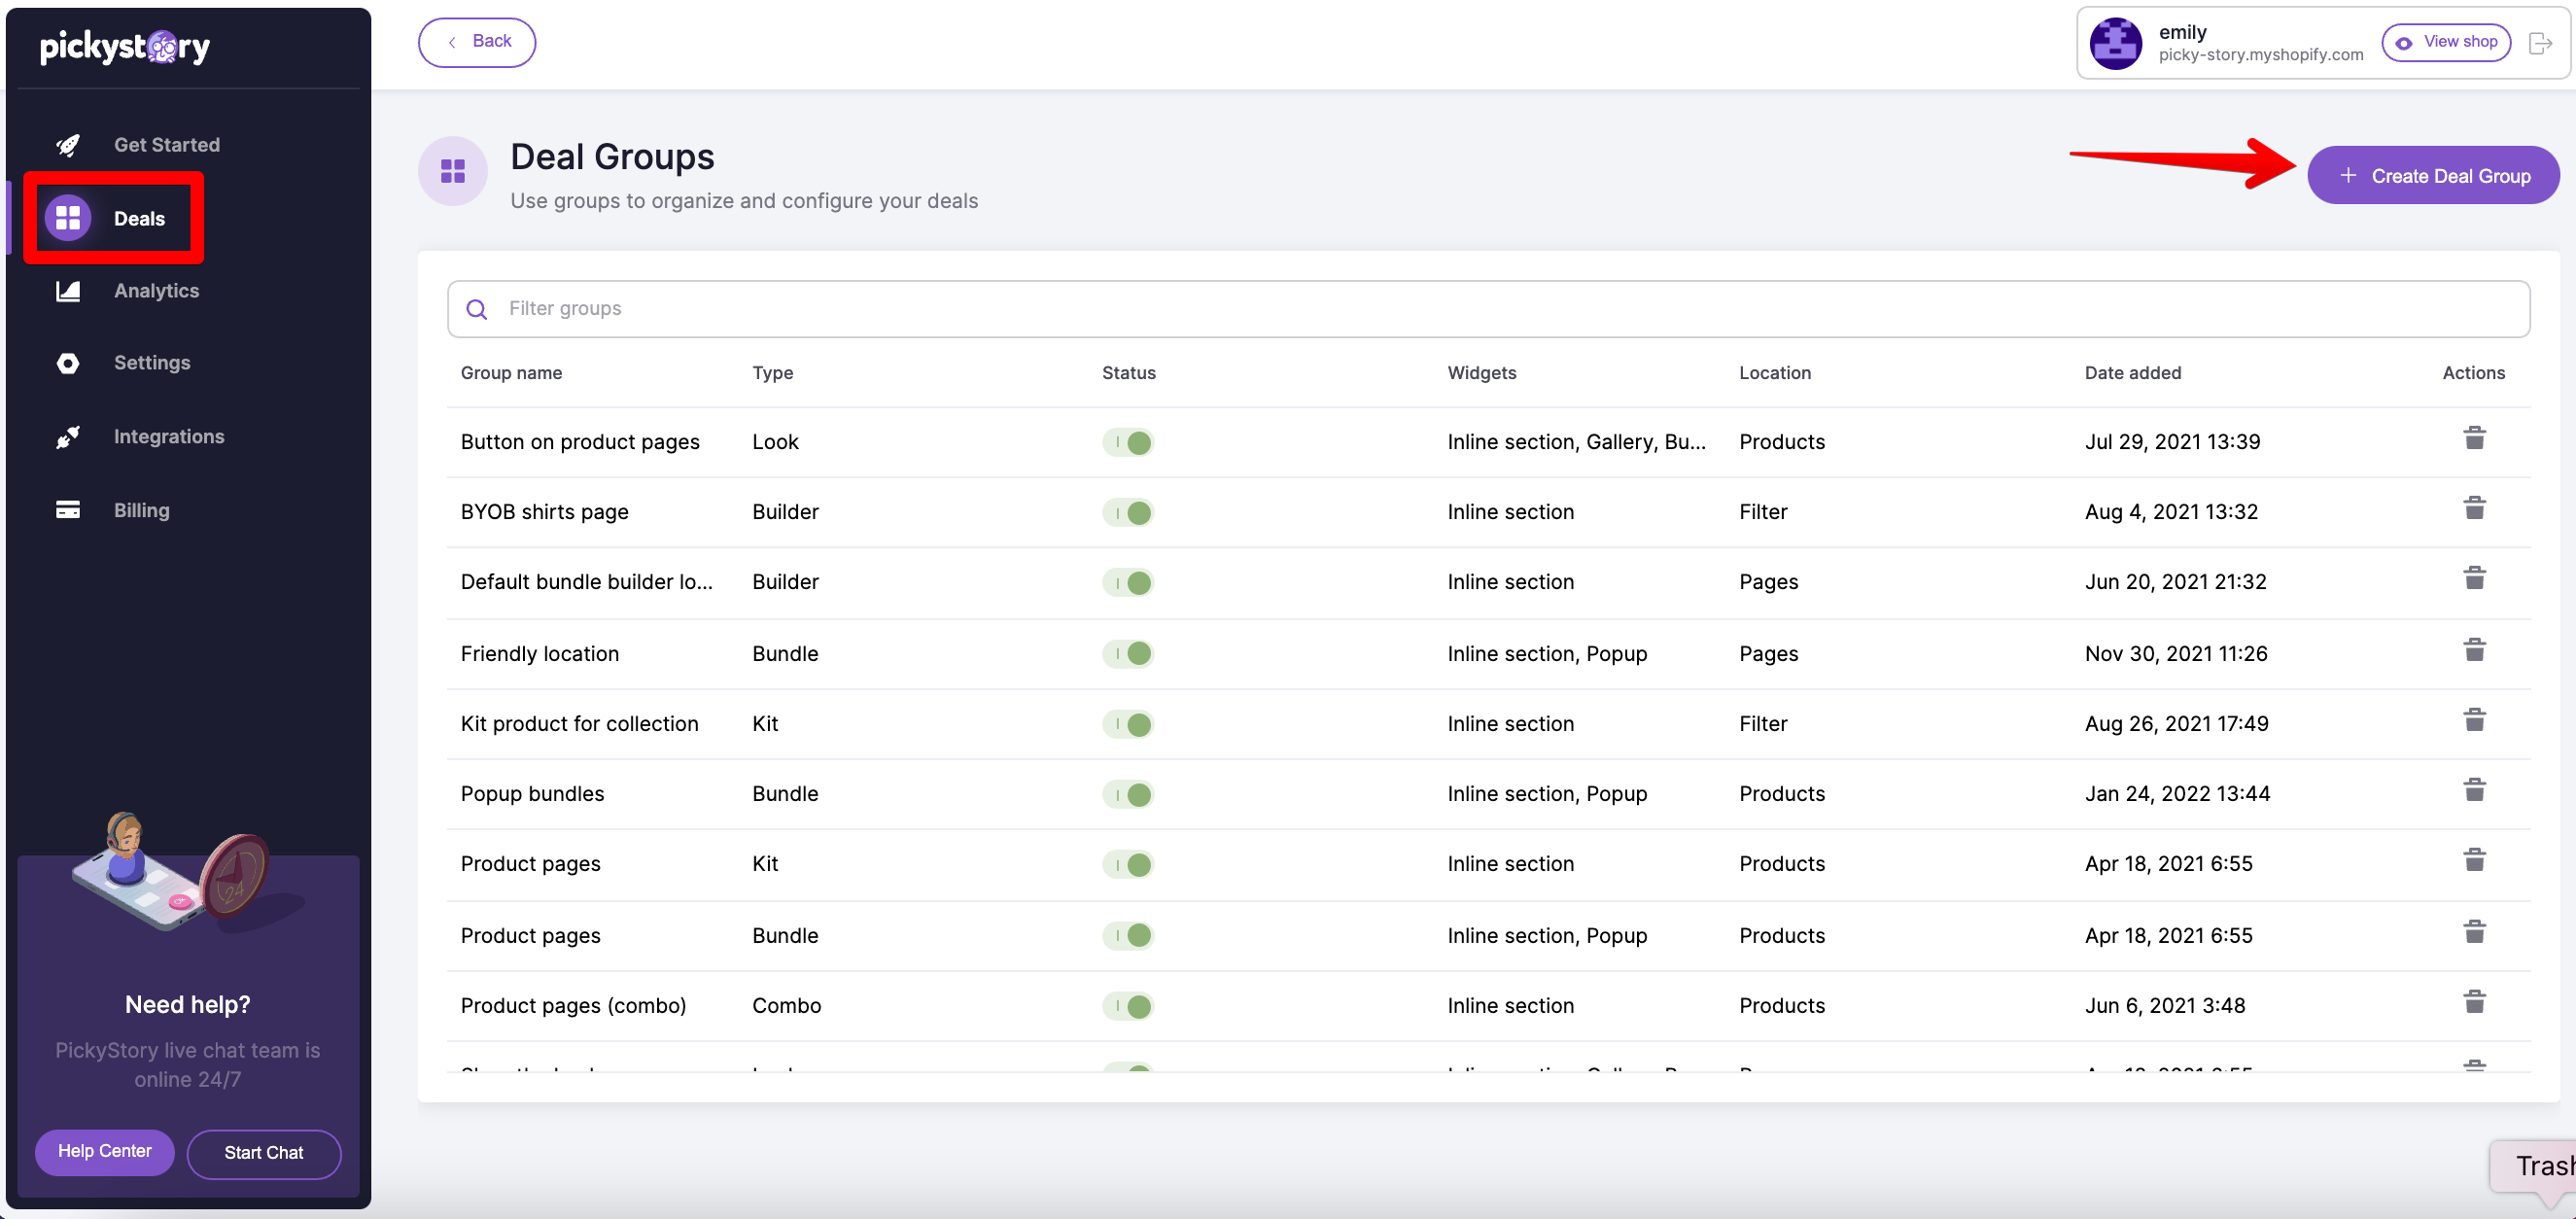The height and width of the screenshot is (1219, 2576).
Task: Click the Settings gear icon
Action: point(67,363)
